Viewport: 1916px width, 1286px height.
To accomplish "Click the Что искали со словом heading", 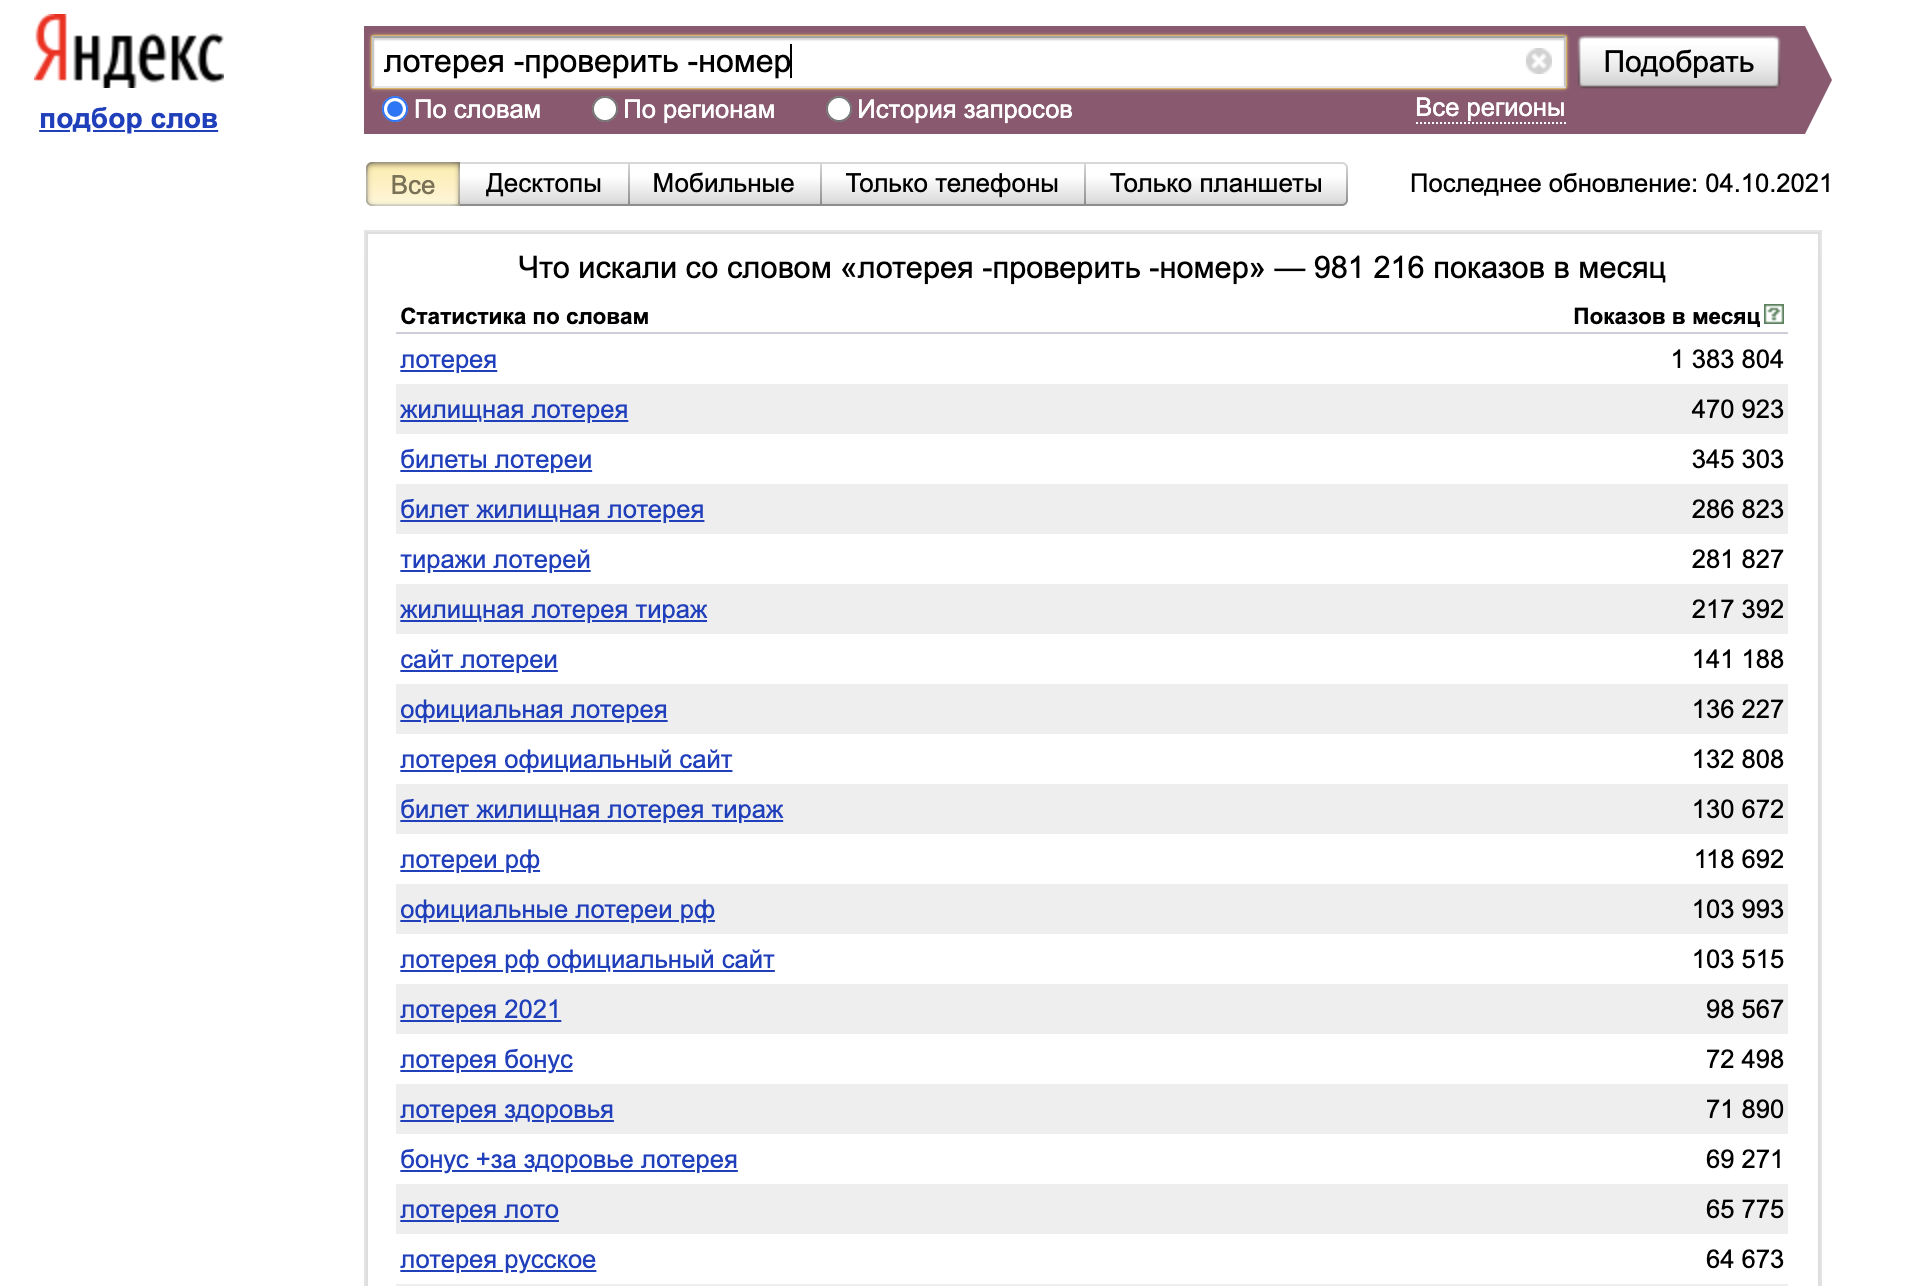I will tap(1092, 268).
